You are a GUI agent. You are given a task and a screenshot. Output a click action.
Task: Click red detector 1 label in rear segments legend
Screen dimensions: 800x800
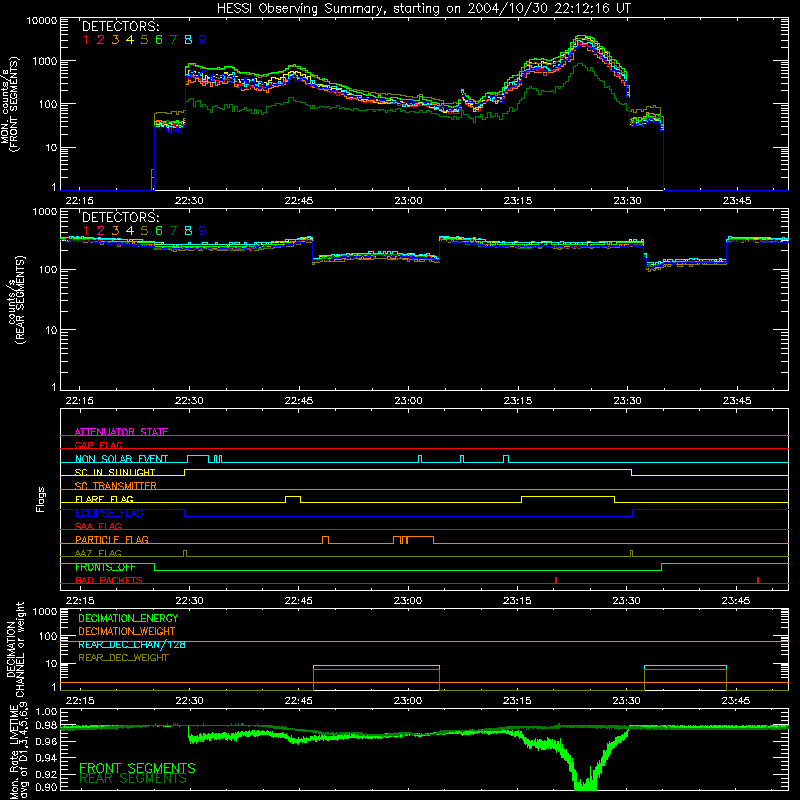86,231
